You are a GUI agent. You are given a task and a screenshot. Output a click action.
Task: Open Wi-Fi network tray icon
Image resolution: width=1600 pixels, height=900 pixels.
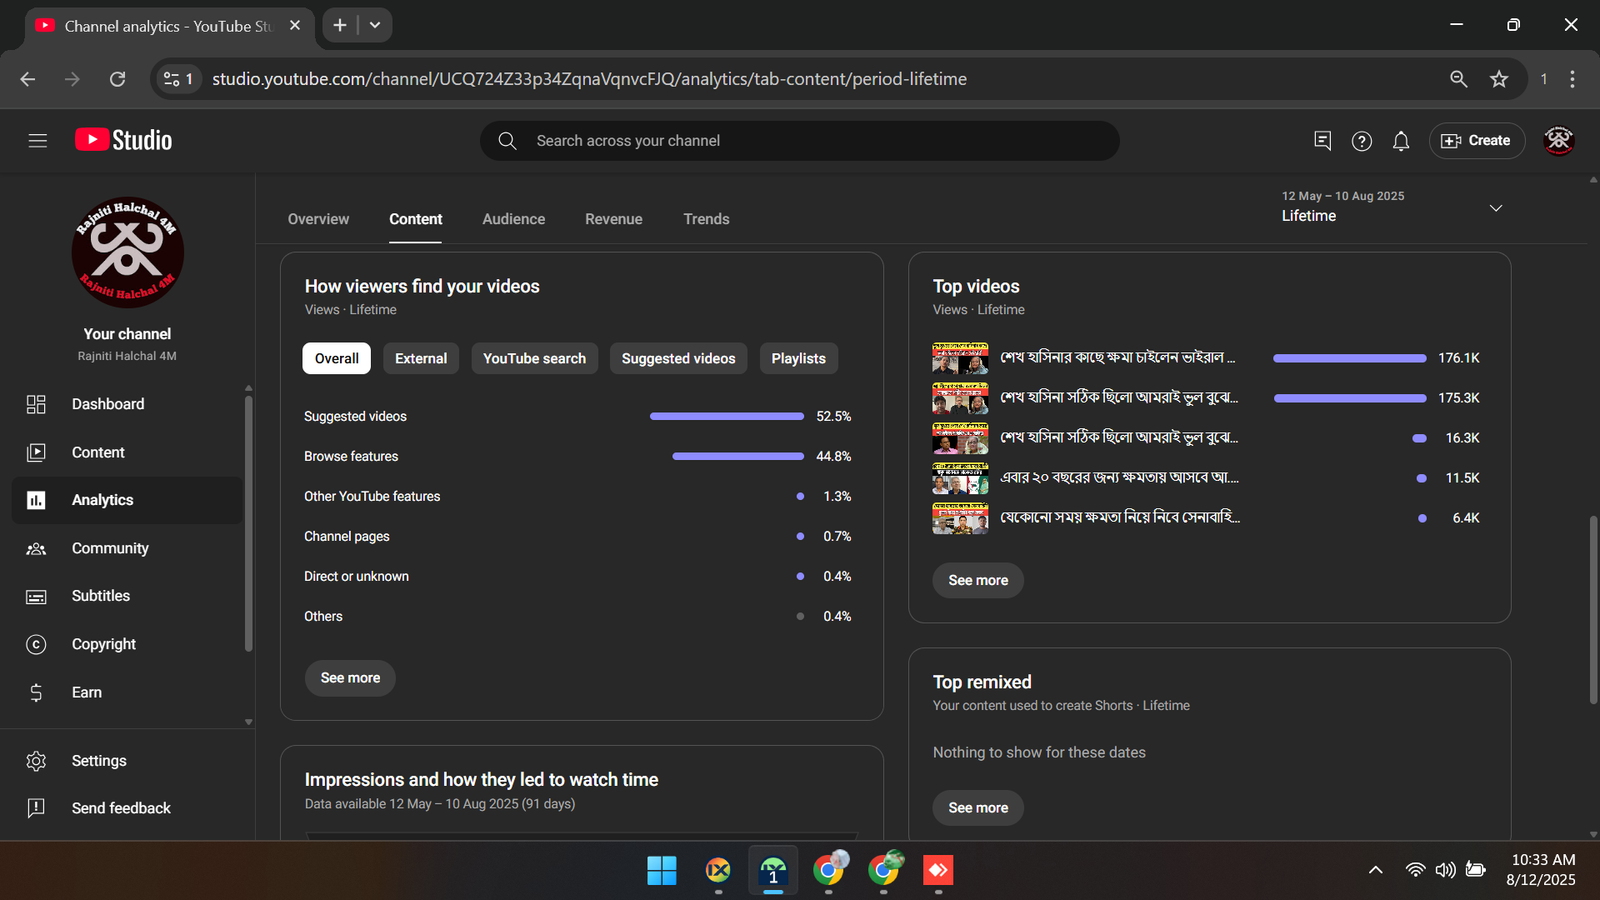pos(1415,870)
